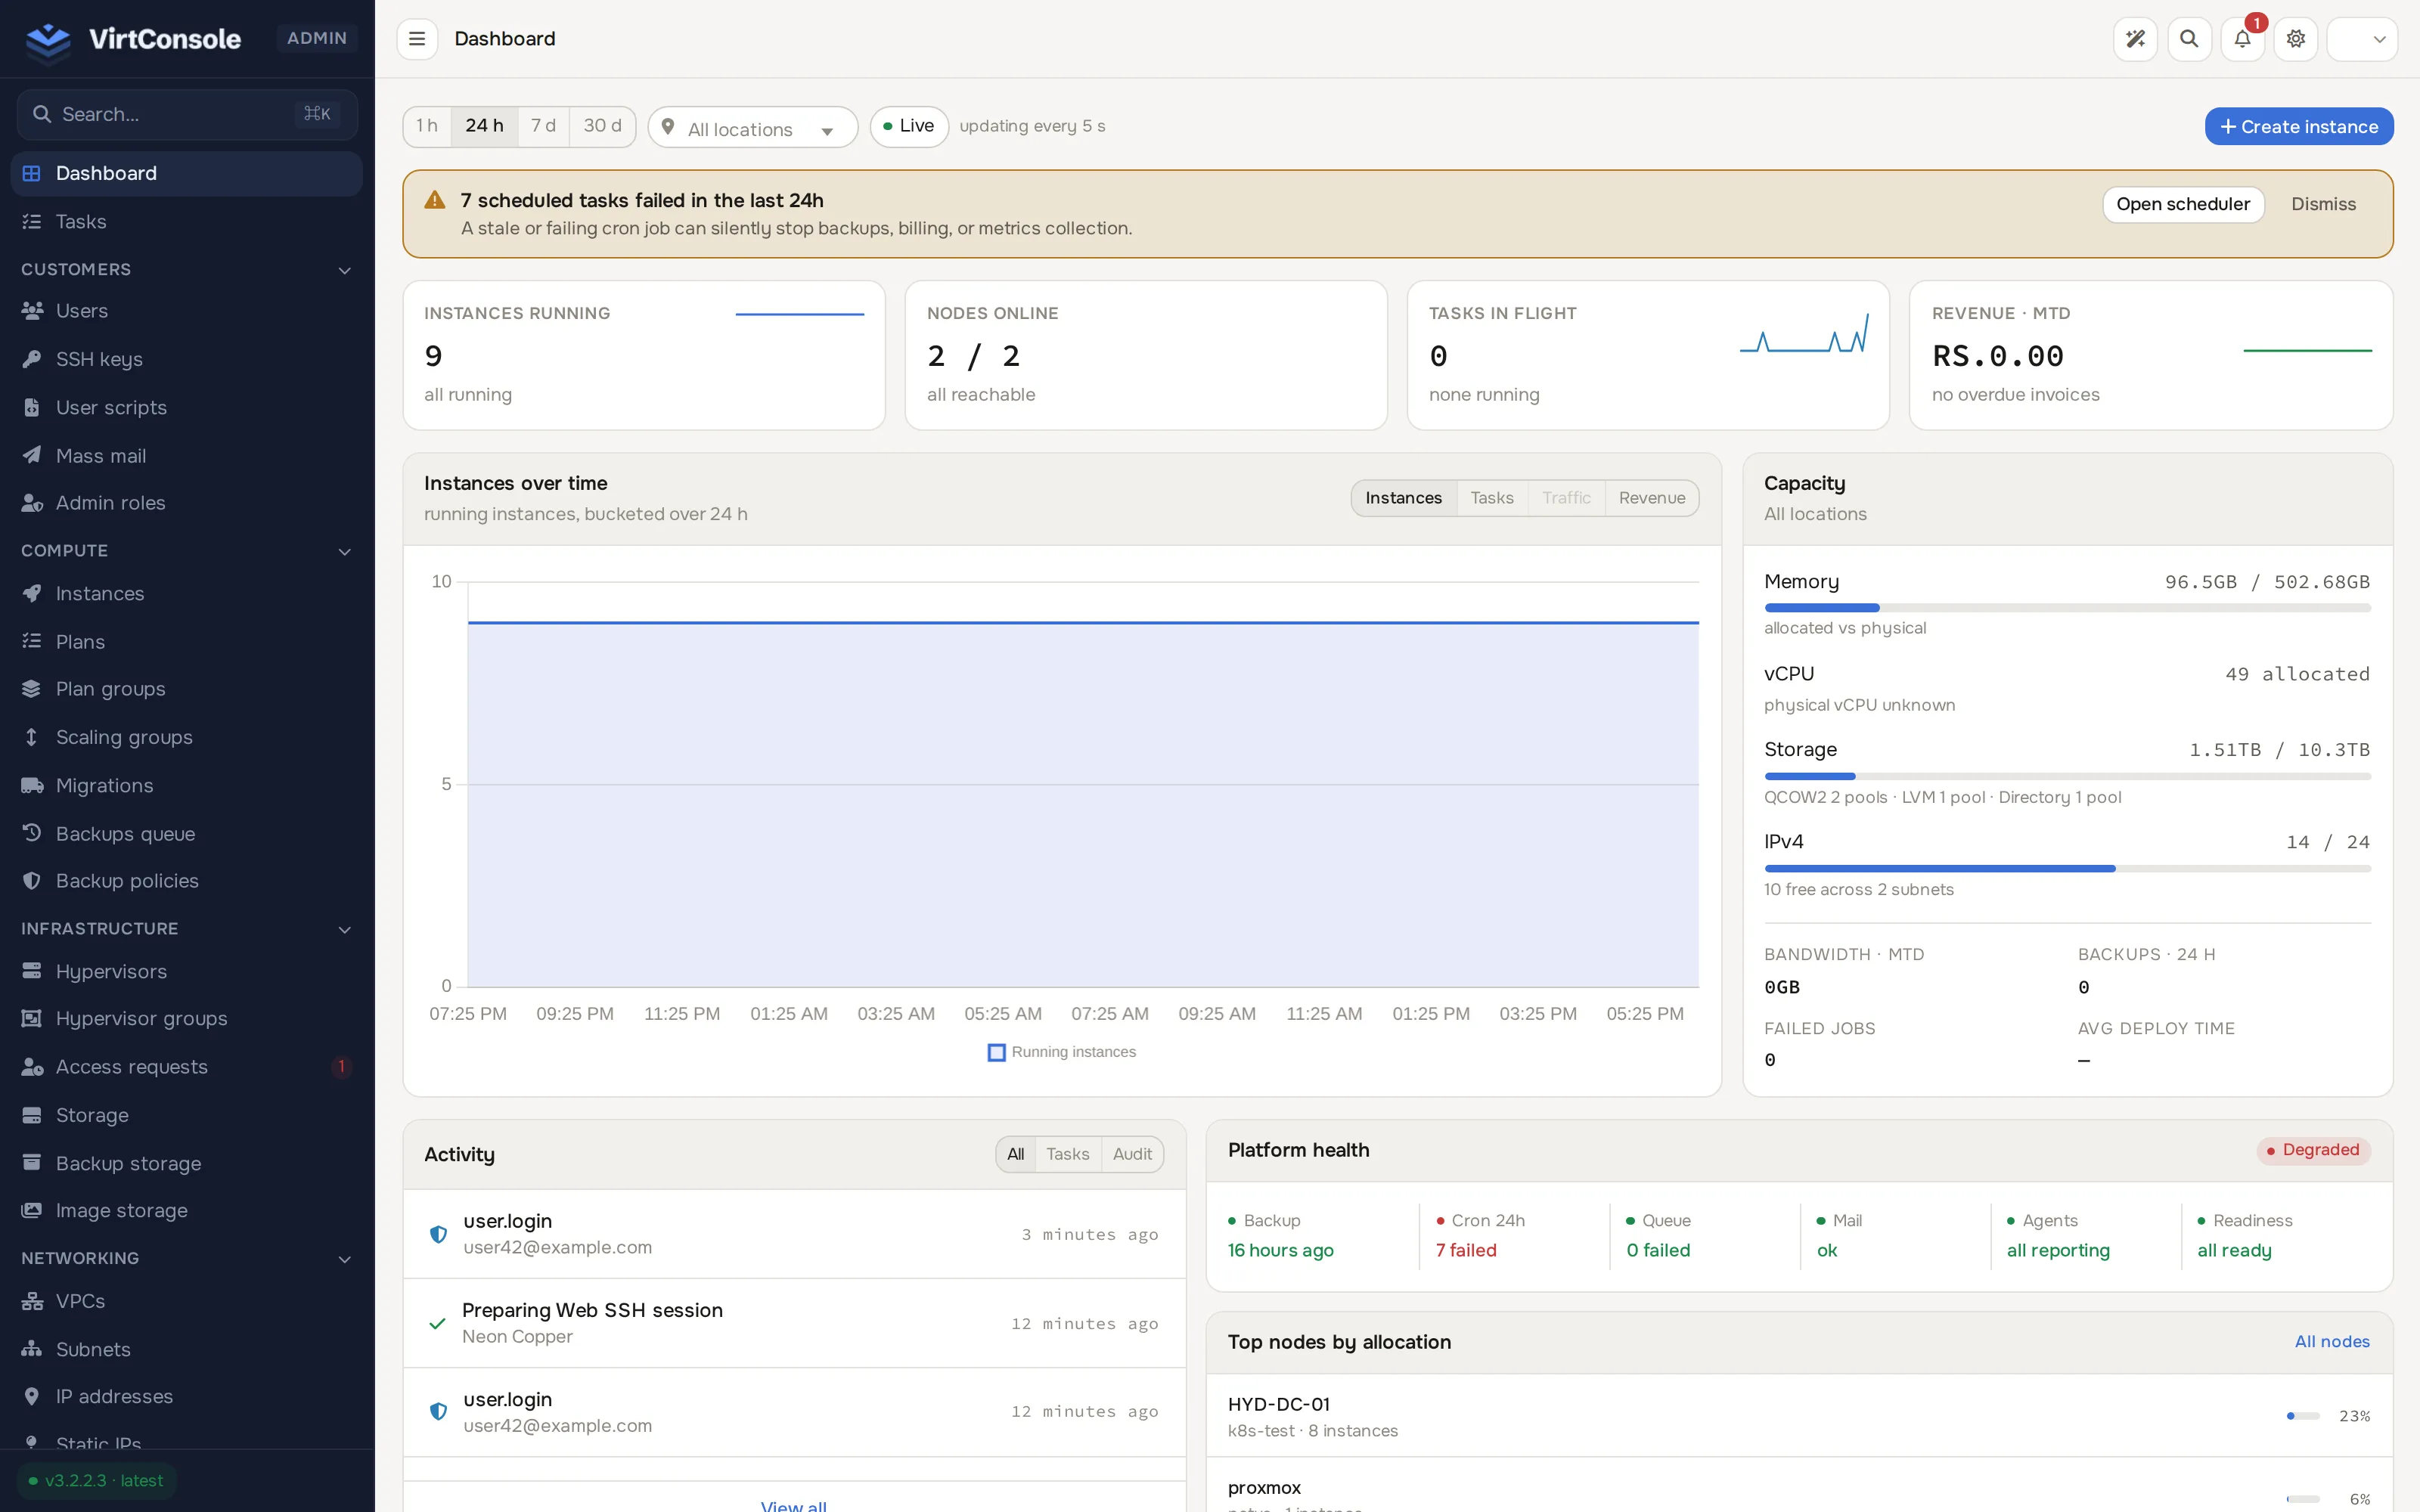Select the 7 d time range

543,126
